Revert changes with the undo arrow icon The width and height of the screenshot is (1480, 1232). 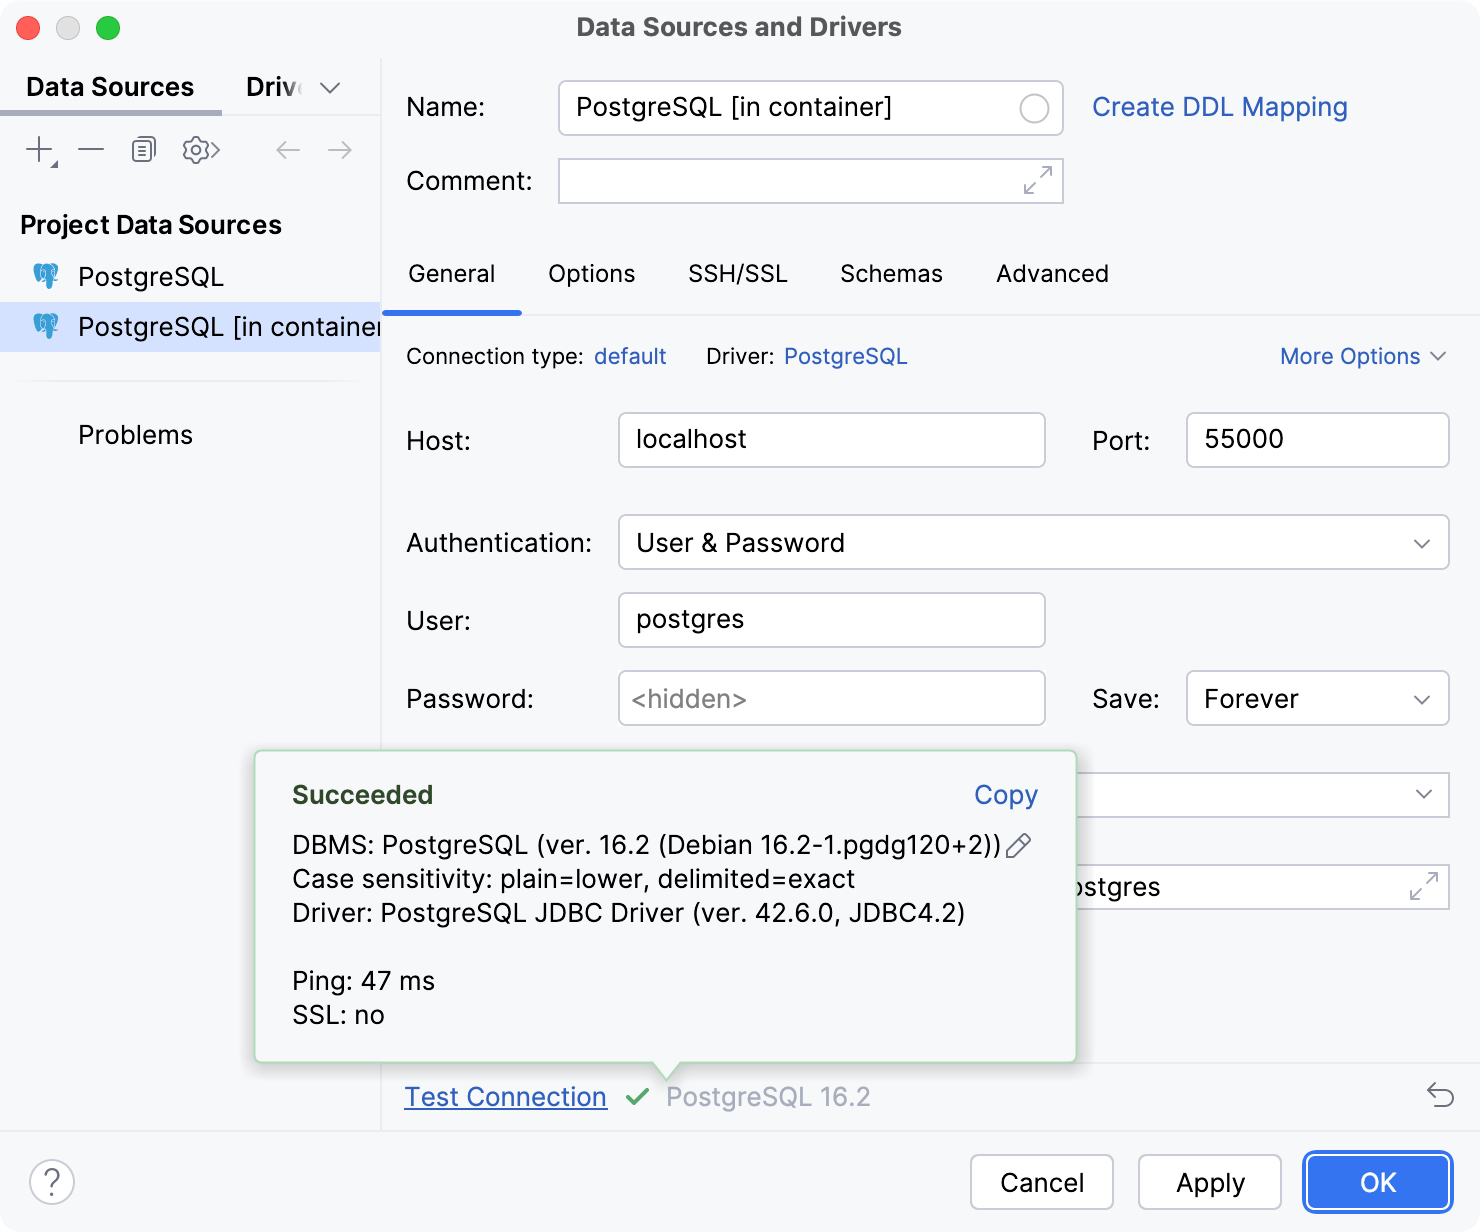1438,1096
